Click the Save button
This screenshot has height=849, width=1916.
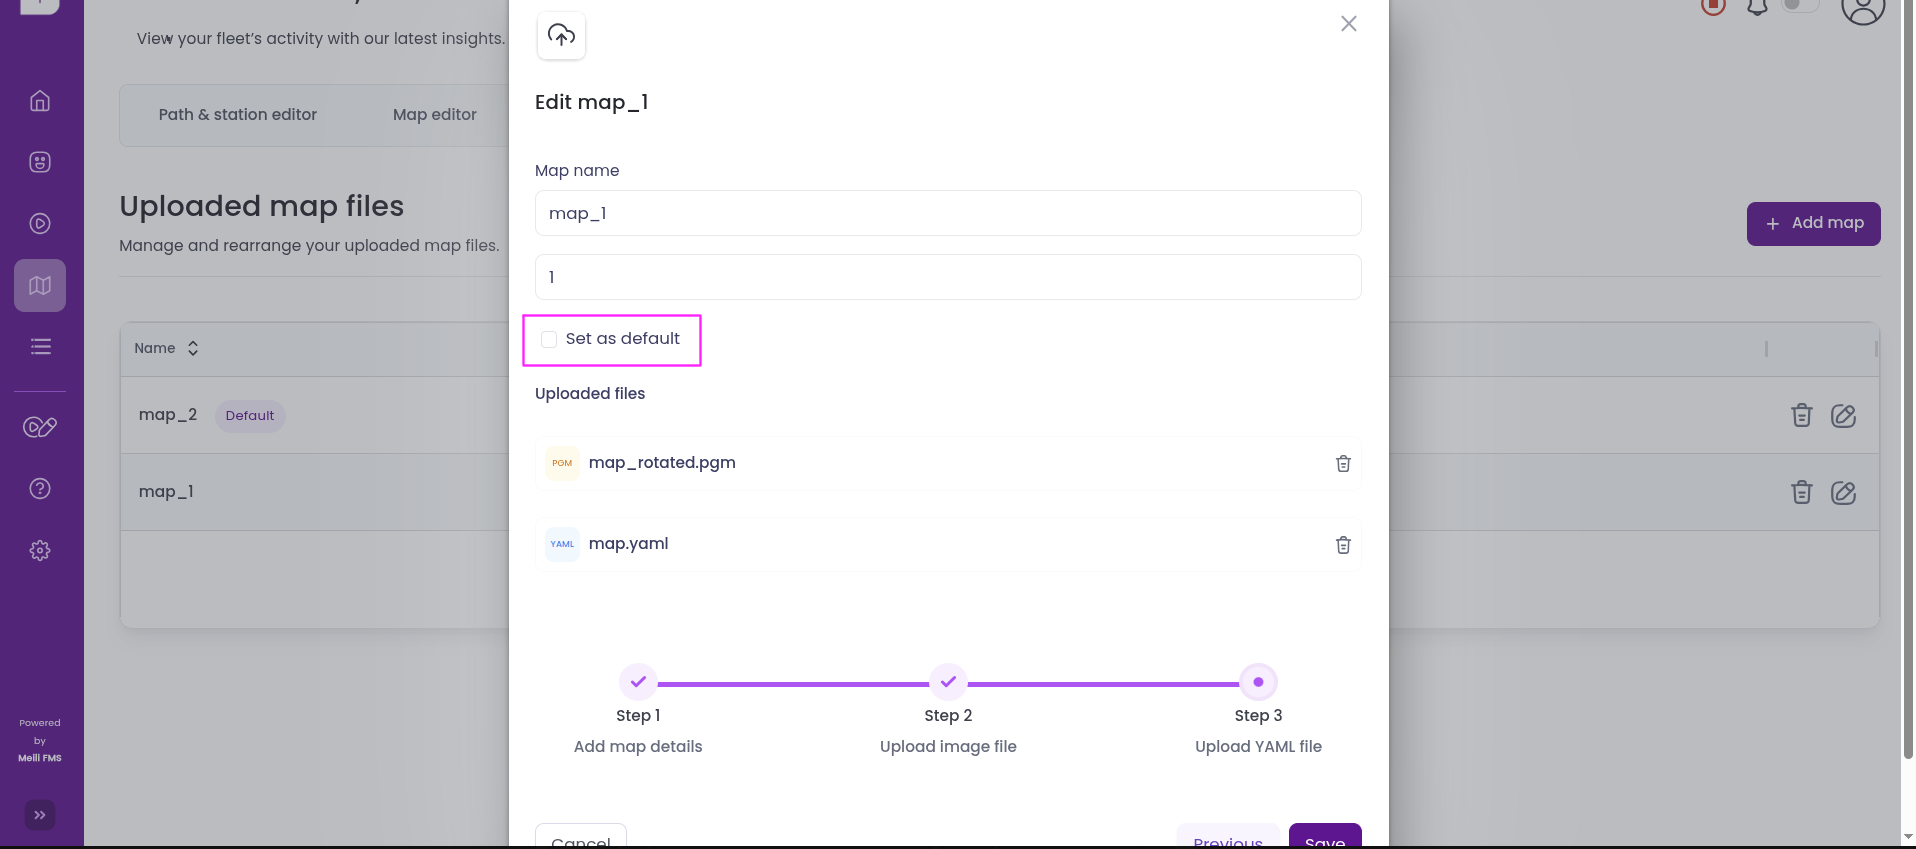(x=1324, y=838)
